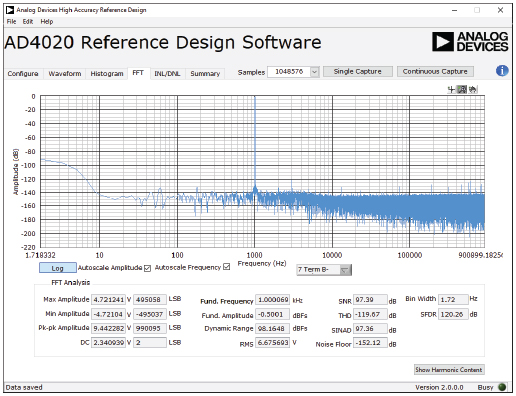The image size is (516, 396).
Task: Click the Data saved status text
Action: 24,387
